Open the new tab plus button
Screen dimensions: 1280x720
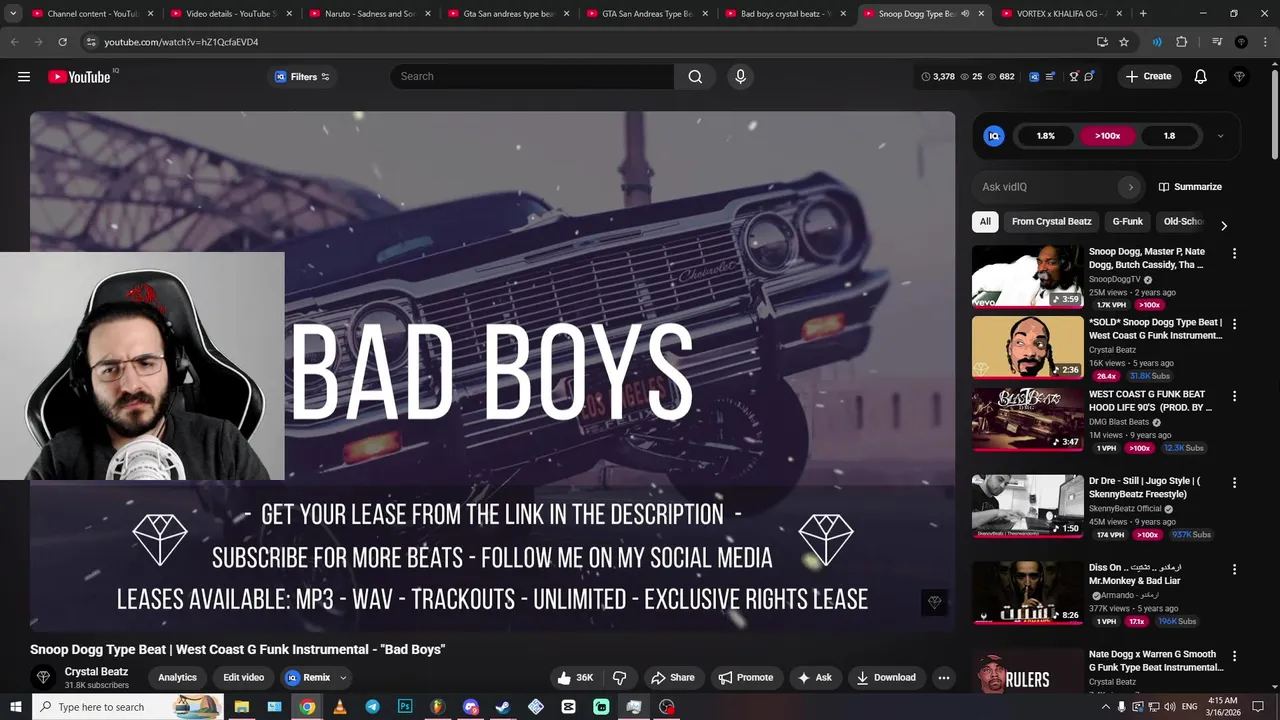pos(1143,14)
